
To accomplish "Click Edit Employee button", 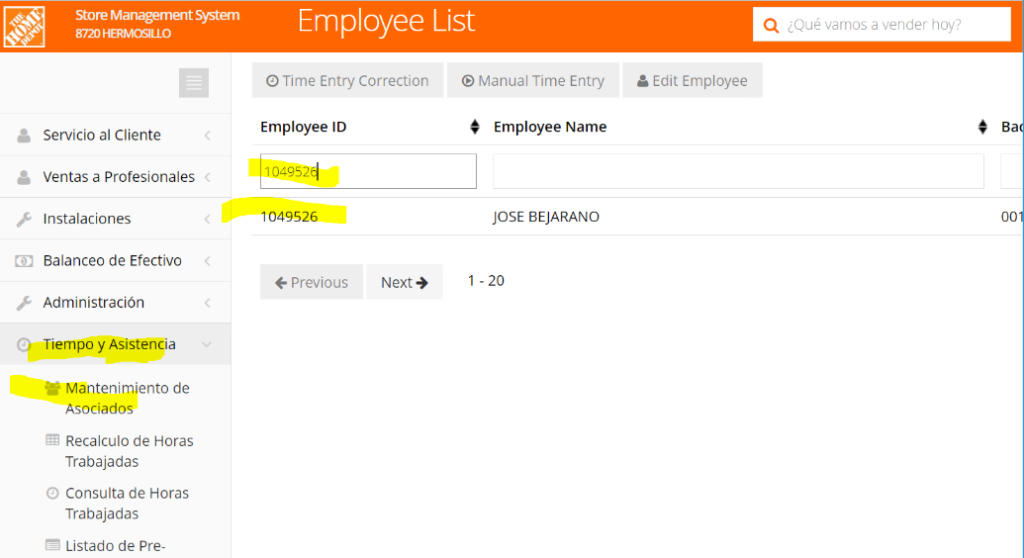I will 692,80.
